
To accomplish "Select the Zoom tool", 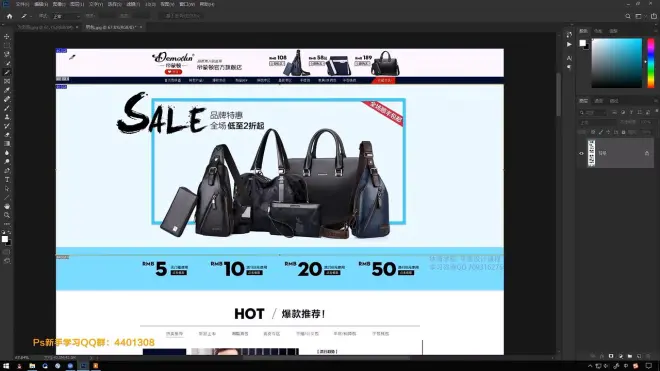I will 7,215.
